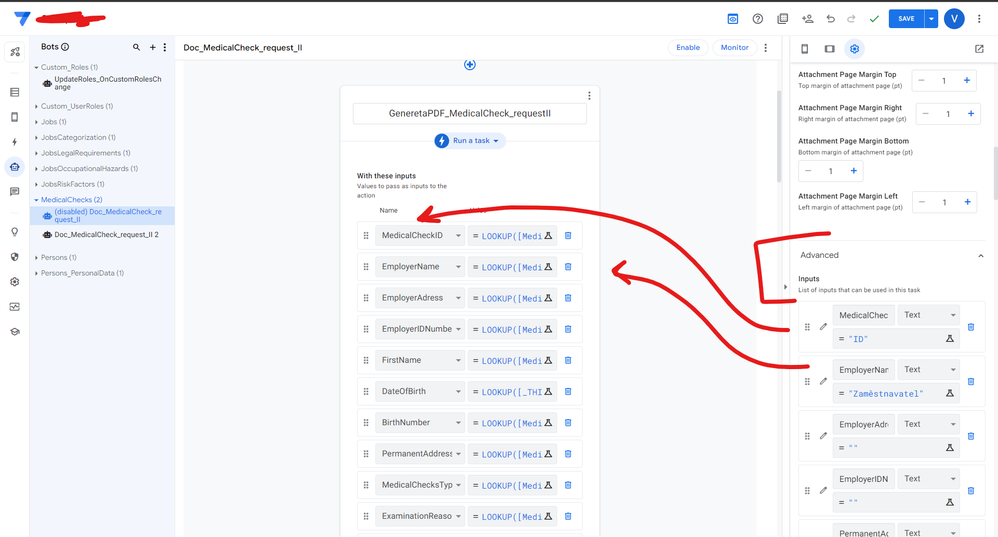998x537 pixels.
Task: Click the center editor vertical scrollbar
Action: [x=778, y=136]
